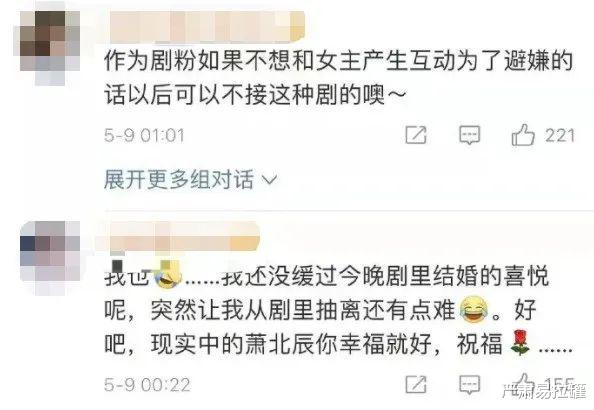Click the chevron beside 展开更多组对话
The height and width of the screenshot is (410, 594).
[x=270, y=180]
